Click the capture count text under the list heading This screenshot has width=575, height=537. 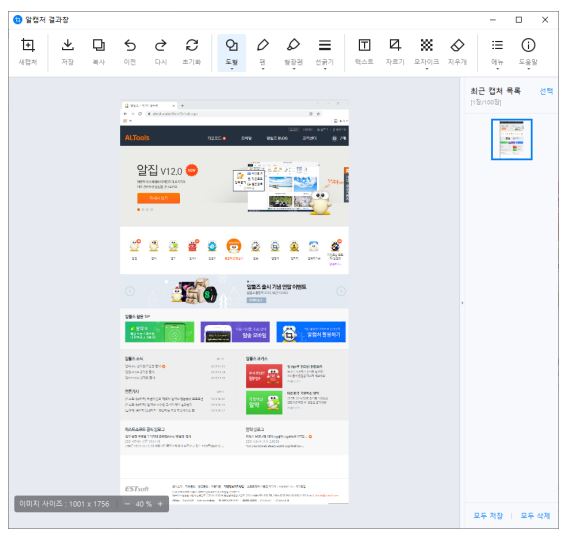point(486,102)
